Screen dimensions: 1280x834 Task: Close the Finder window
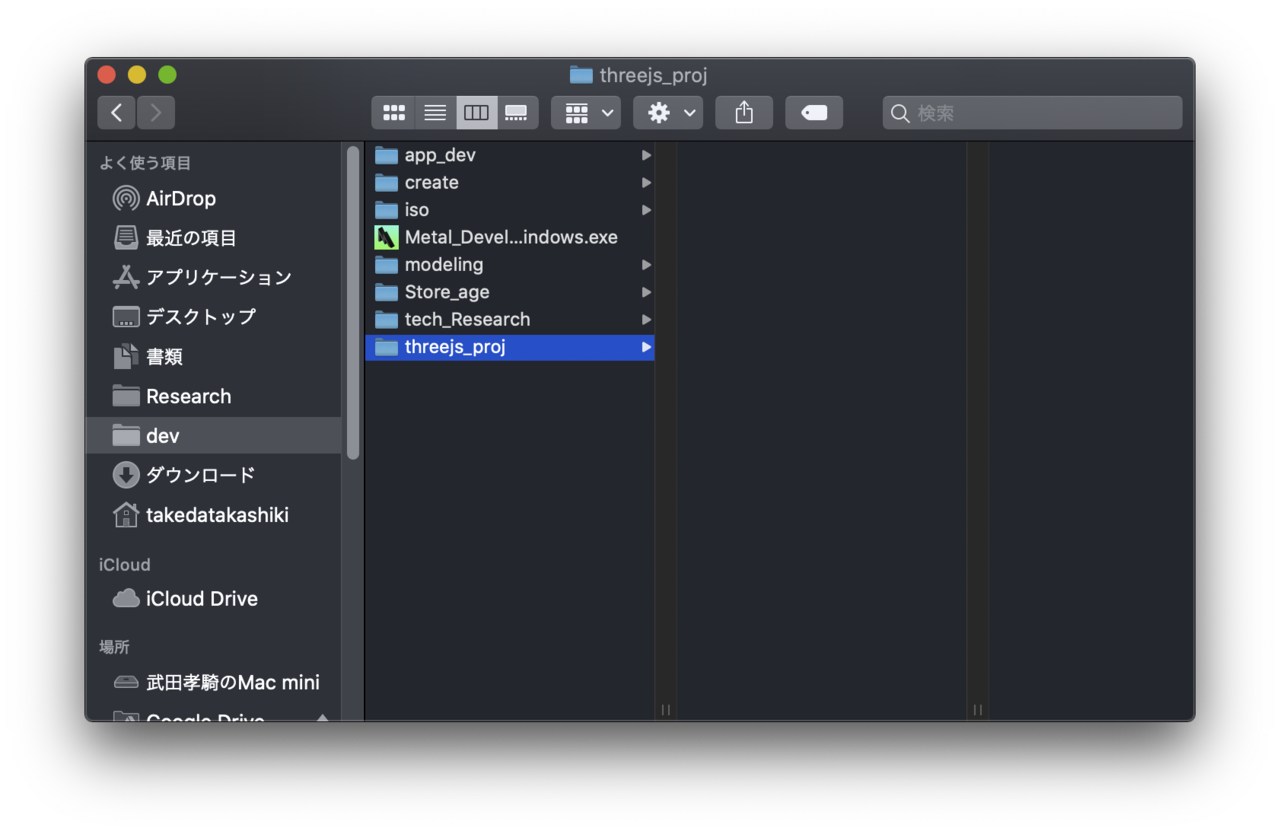[107, 75]
